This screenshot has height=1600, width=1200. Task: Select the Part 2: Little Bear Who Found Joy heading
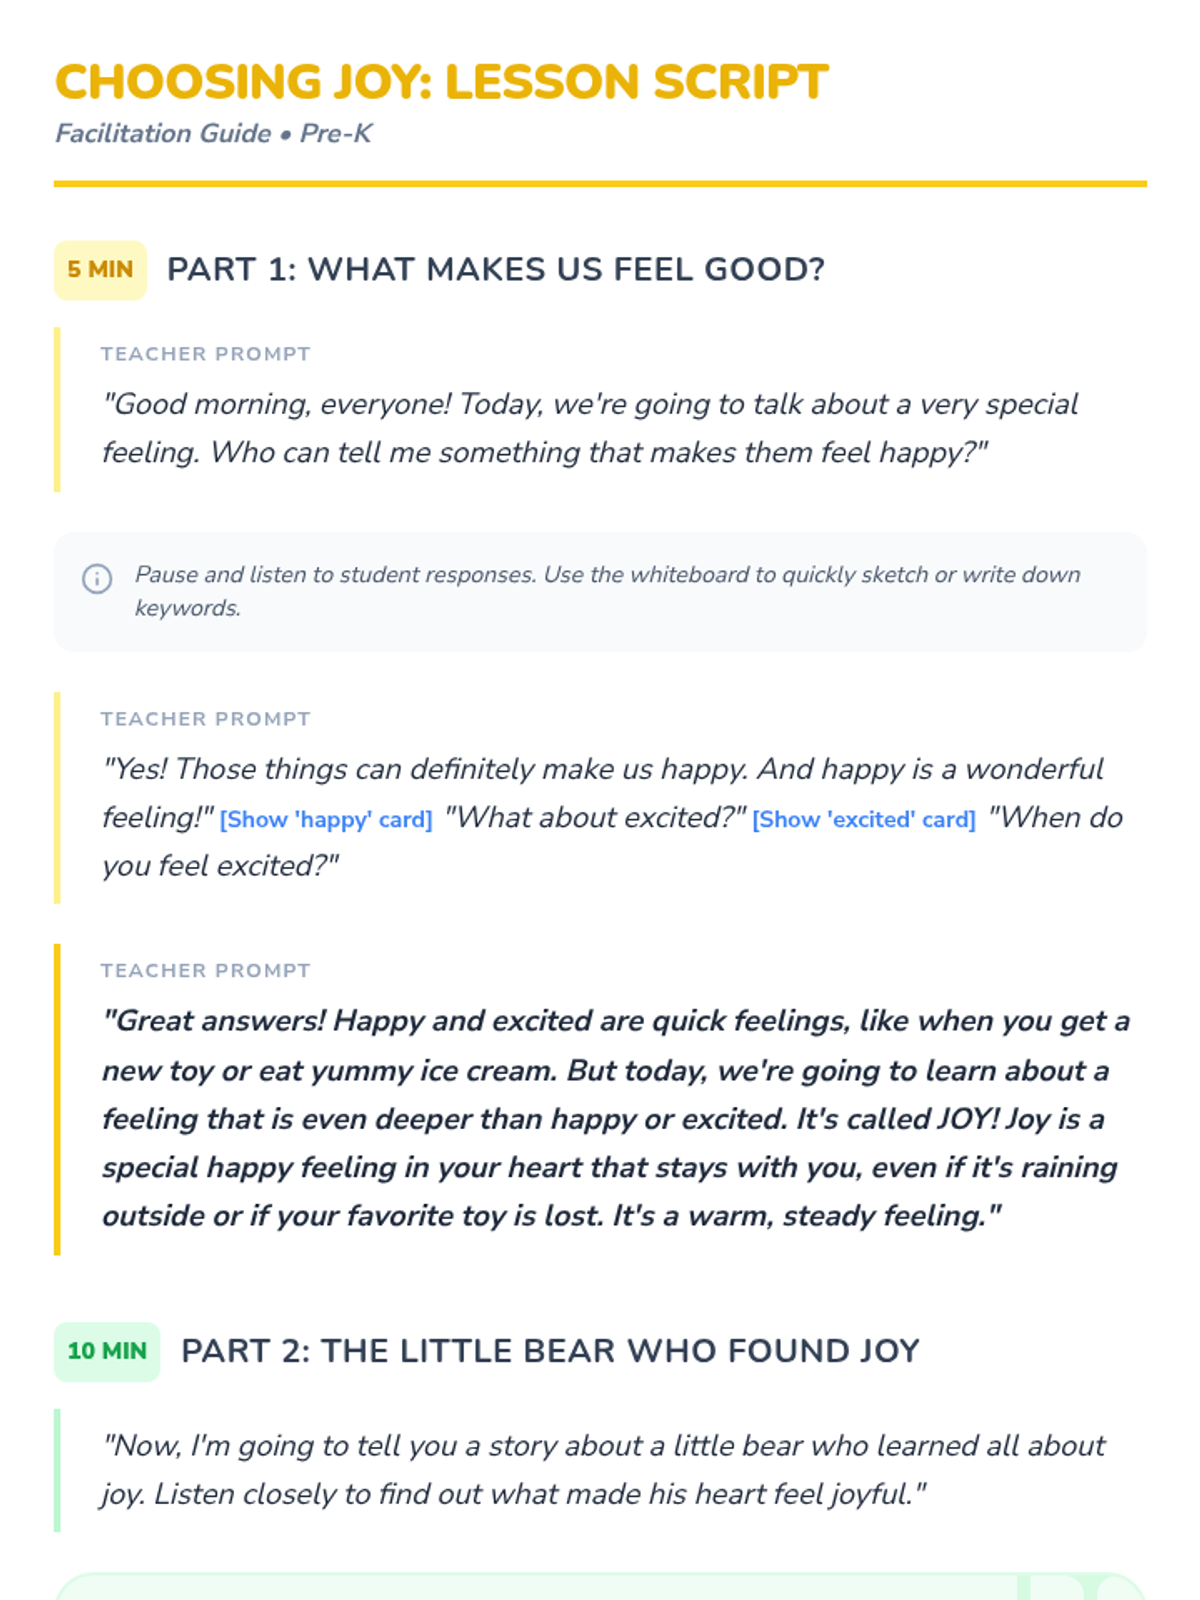(550, 1351)
